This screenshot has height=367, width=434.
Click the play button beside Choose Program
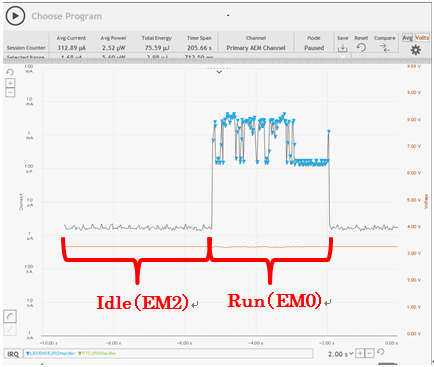15,16
